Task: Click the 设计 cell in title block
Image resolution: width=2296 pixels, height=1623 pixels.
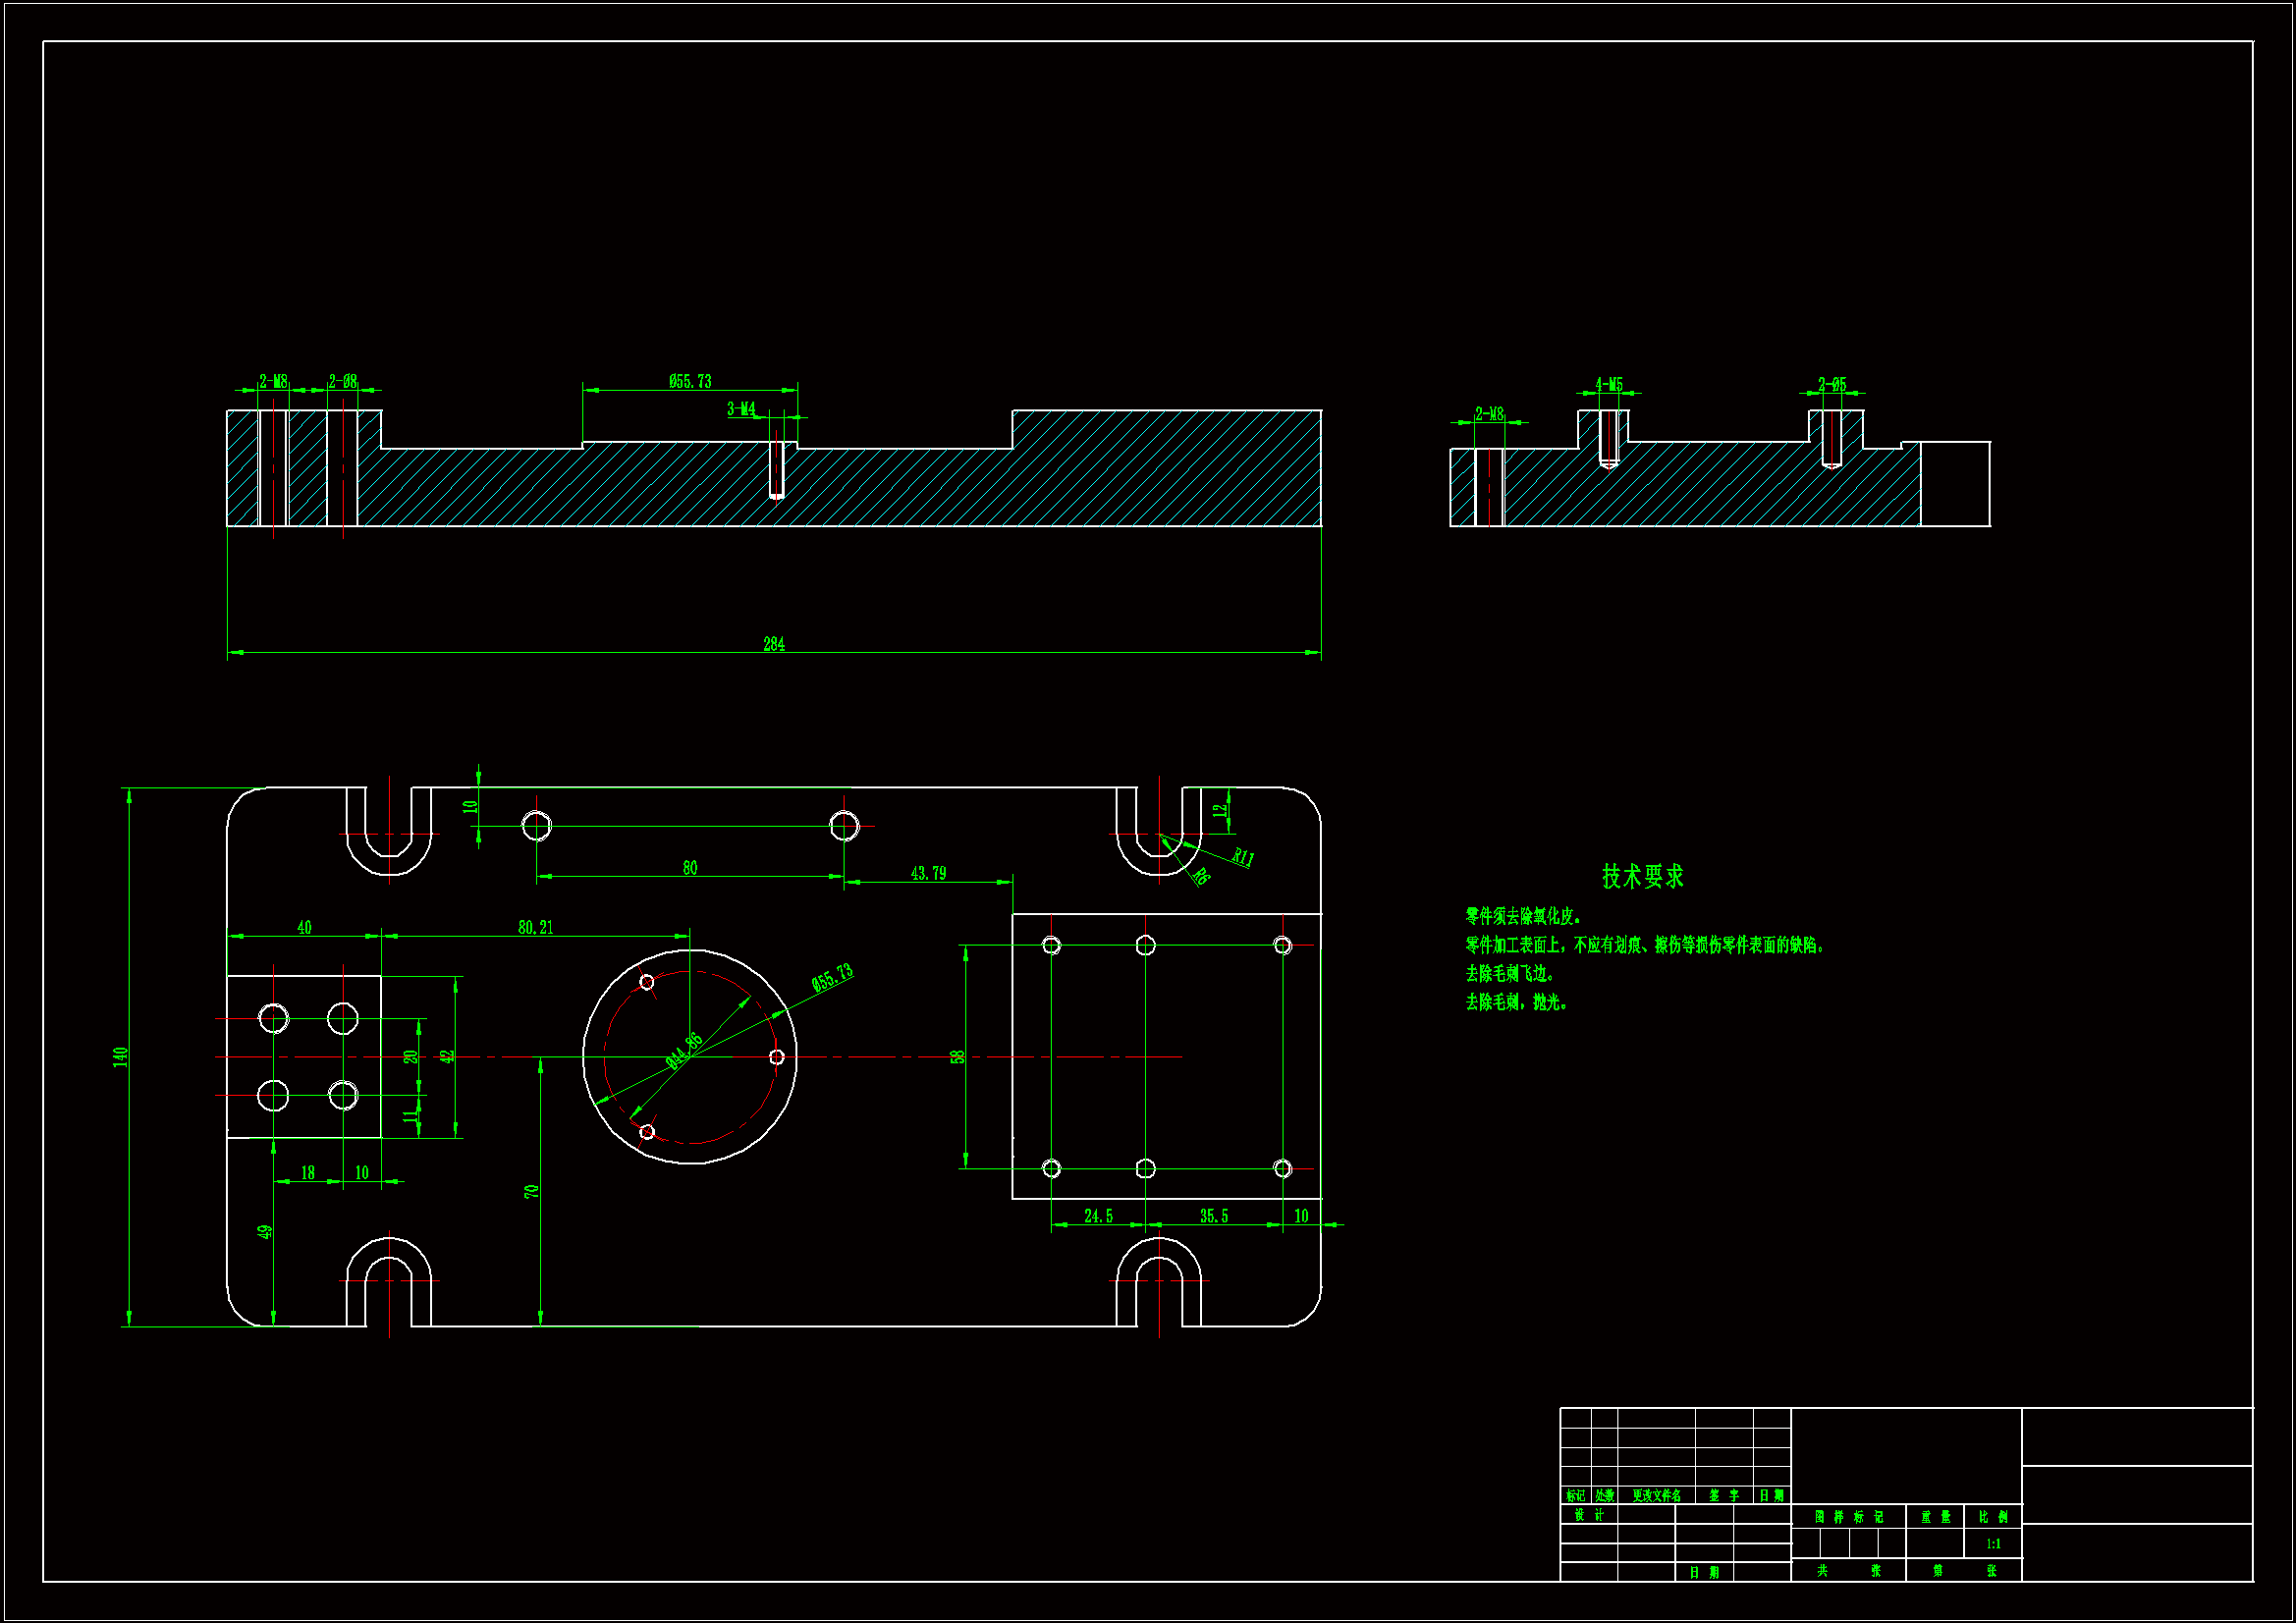Action: click(x=1588, y=1515)
